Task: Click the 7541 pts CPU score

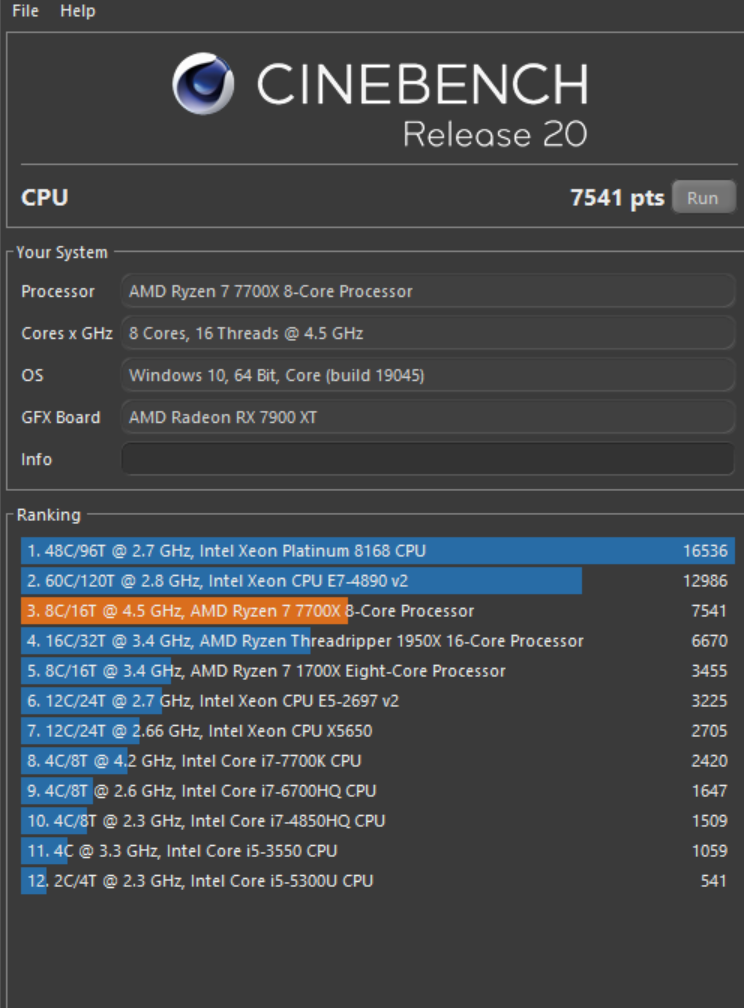Action: coord(617,197)
